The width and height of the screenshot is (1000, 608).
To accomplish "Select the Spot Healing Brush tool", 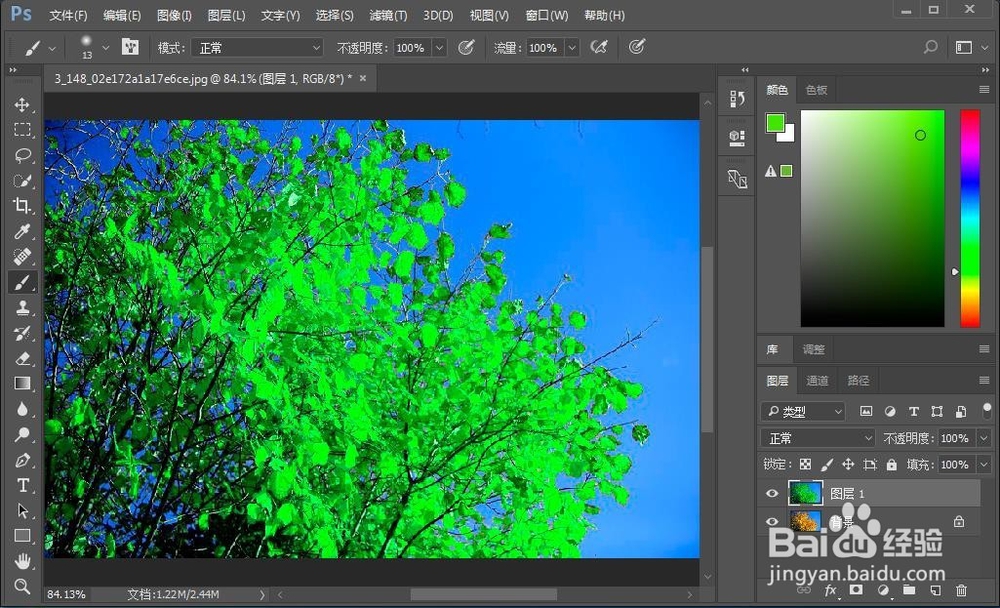I will [x=22, y=256].
